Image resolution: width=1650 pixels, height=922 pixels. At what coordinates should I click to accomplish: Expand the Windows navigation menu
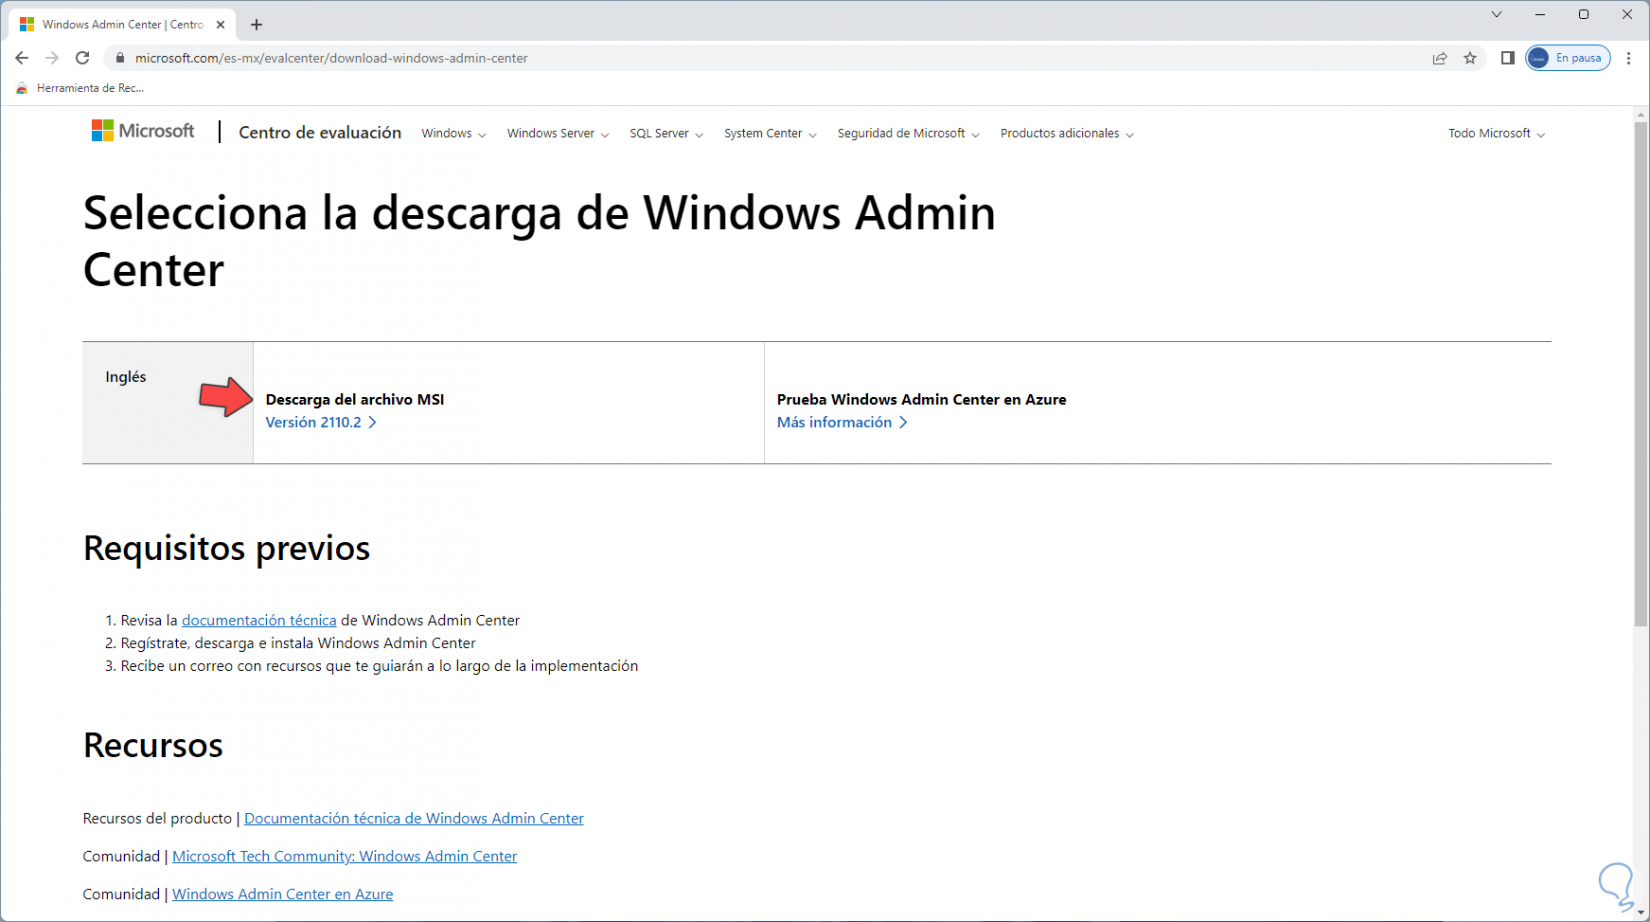click(454, 133)
